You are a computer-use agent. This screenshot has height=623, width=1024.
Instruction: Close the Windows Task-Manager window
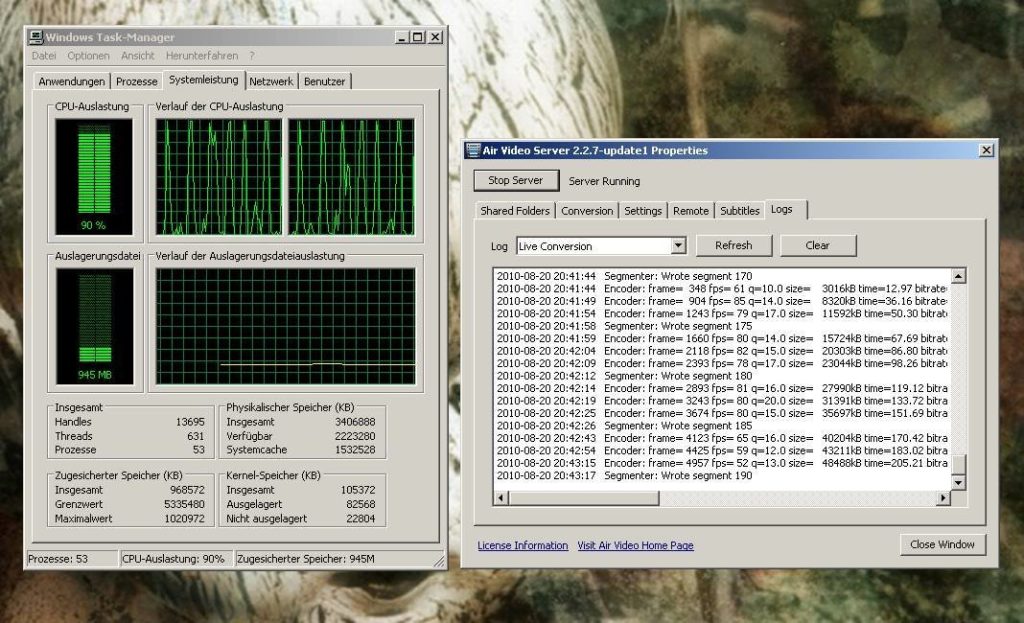pos(436,37)
